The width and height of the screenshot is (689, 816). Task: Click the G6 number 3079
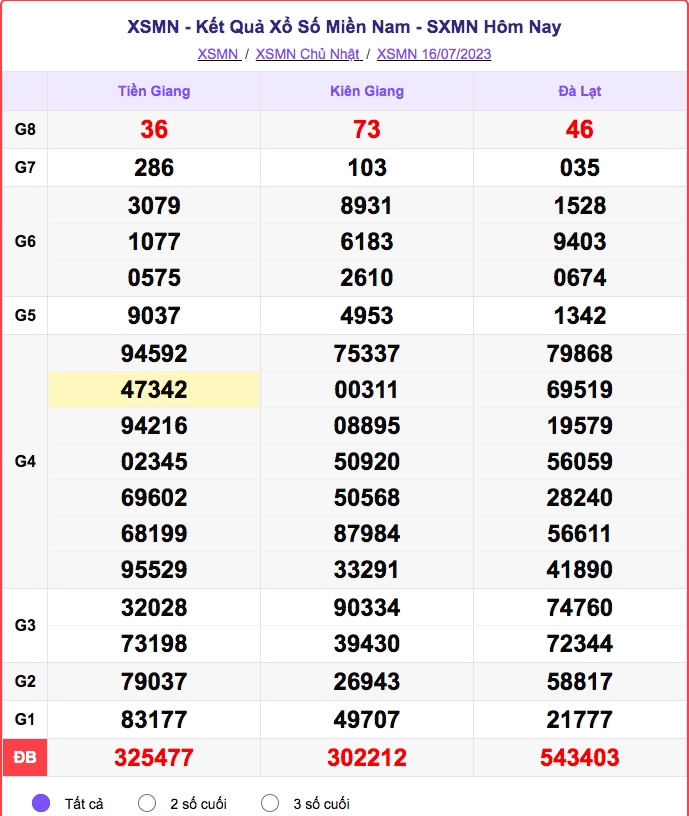(x=154, y=206)
